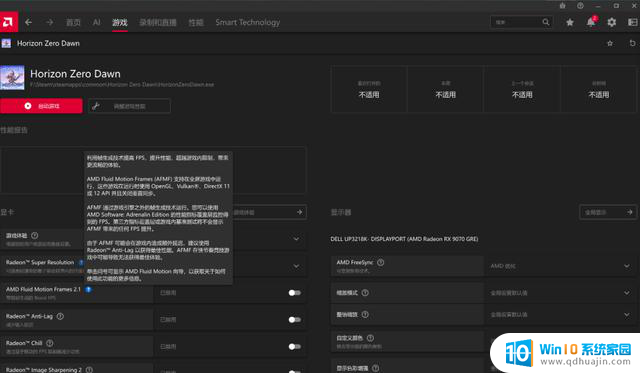The image size is (640, 373).
Task: Go forward with the right arrow
Action: pos(49,22)
